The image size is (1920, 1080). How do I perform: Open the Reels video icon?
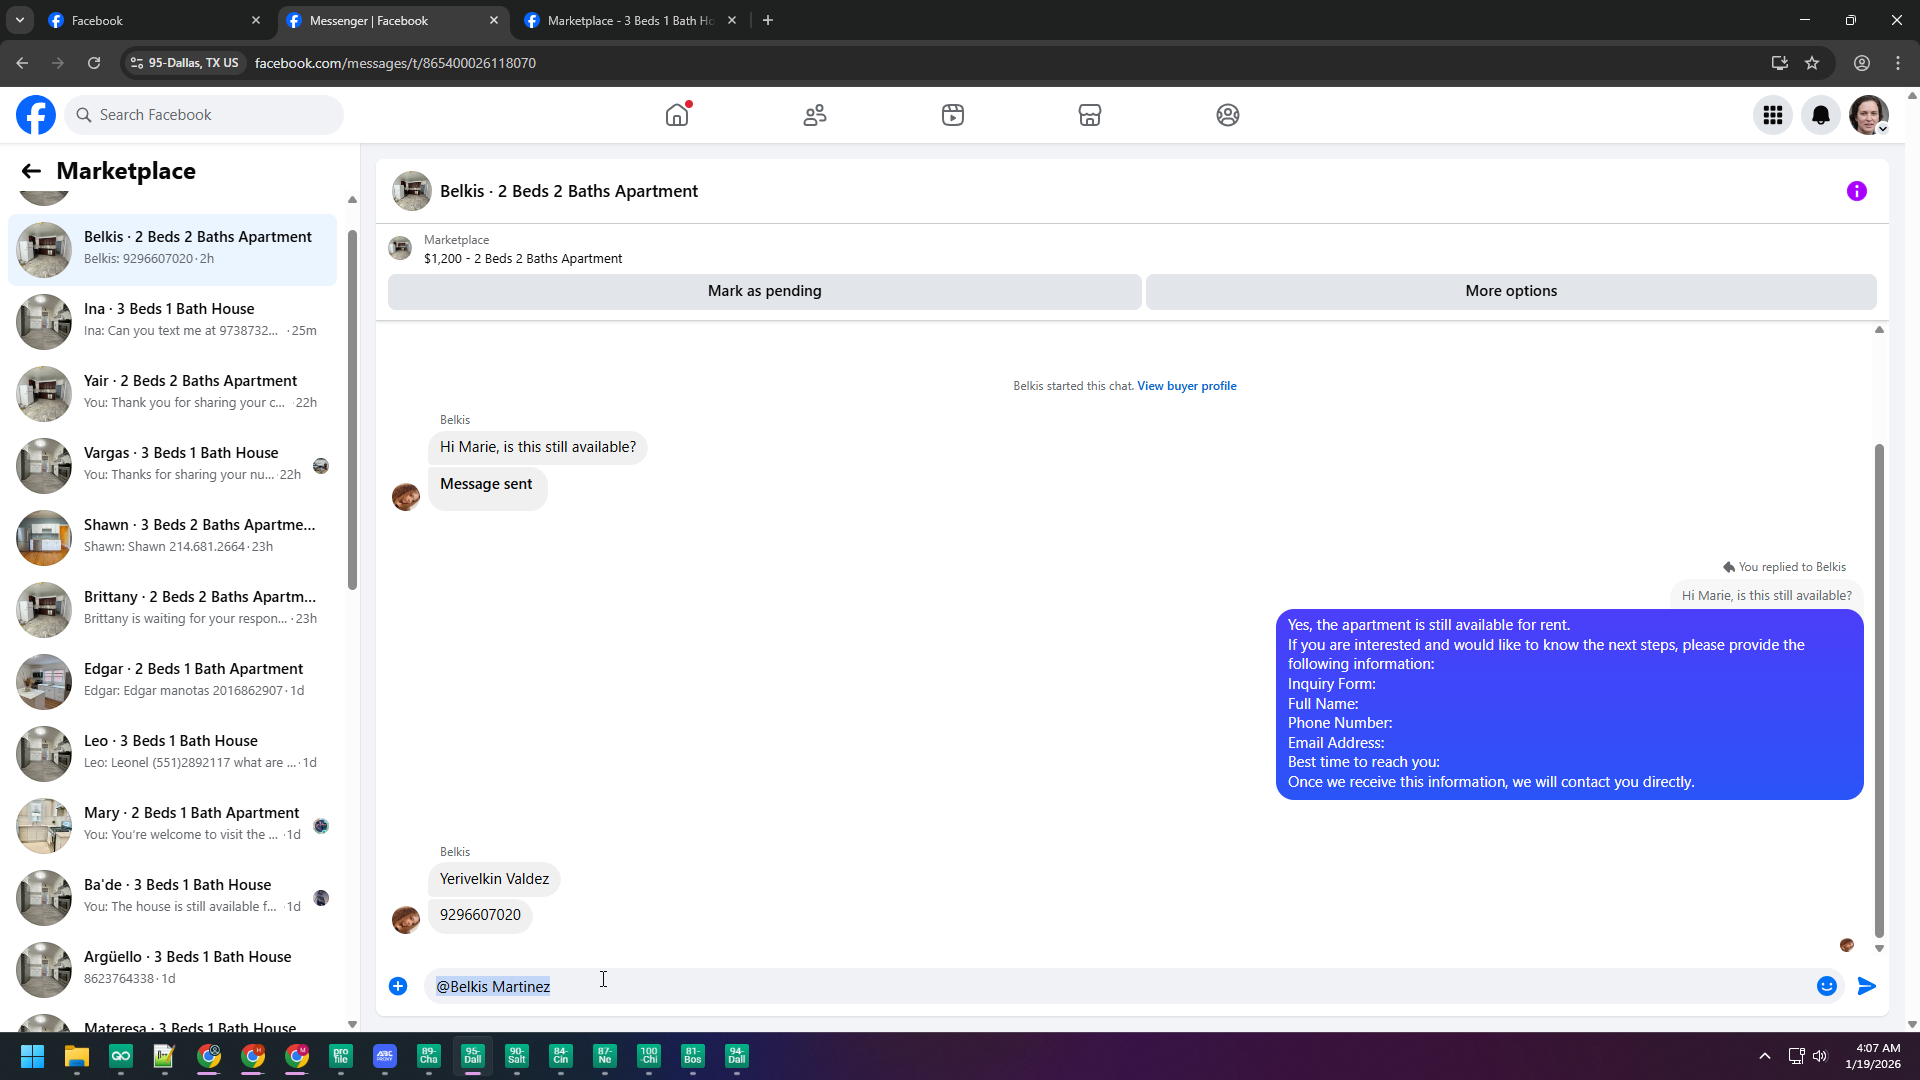click(x=953, y=115)
